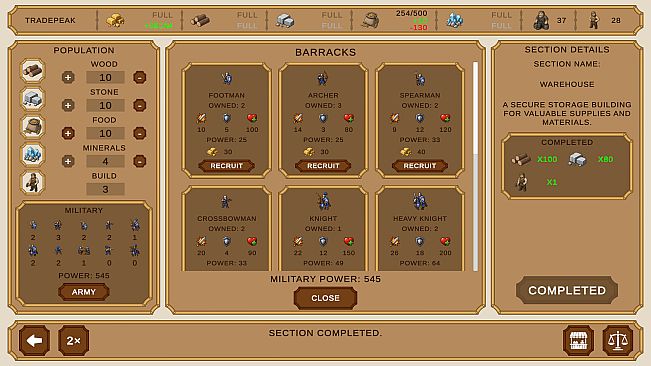The height and width of the screenshot is (366, 651).
Task: Select the wood logs population icon
Action: (32, 71)
